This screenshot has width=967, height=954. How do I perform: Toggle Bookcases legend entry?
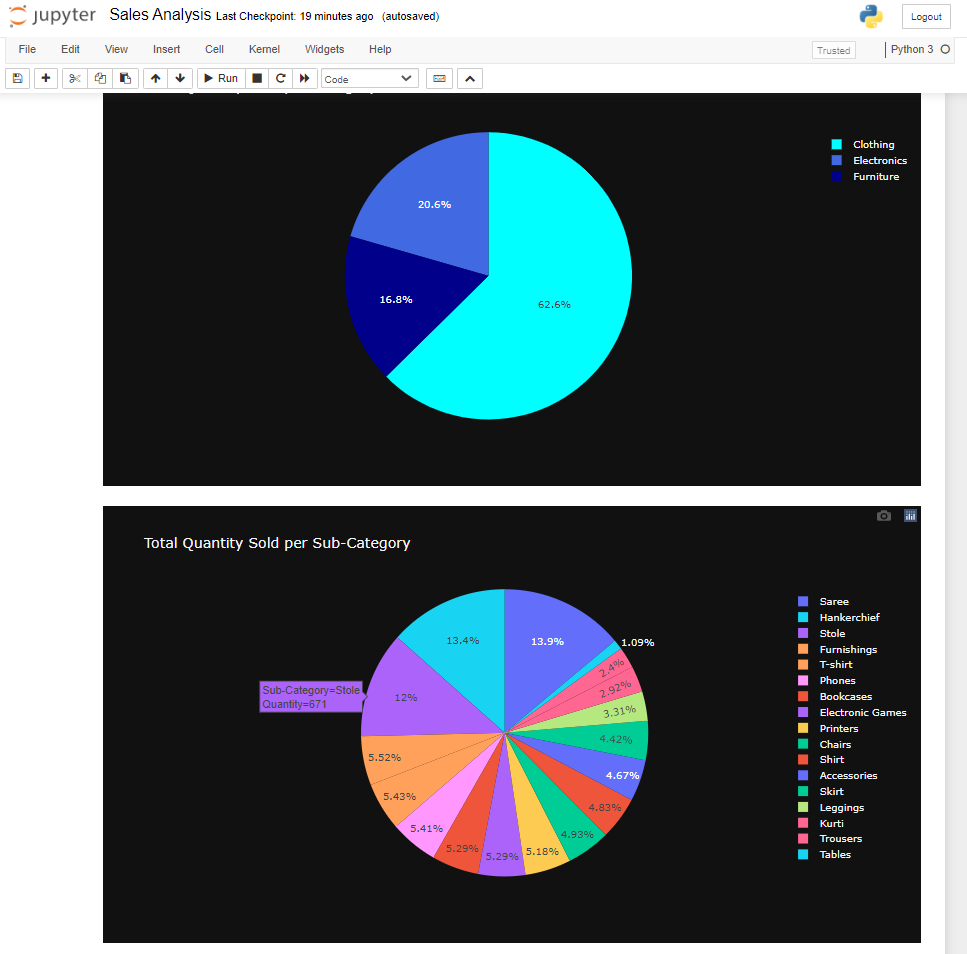click(835, 696)
